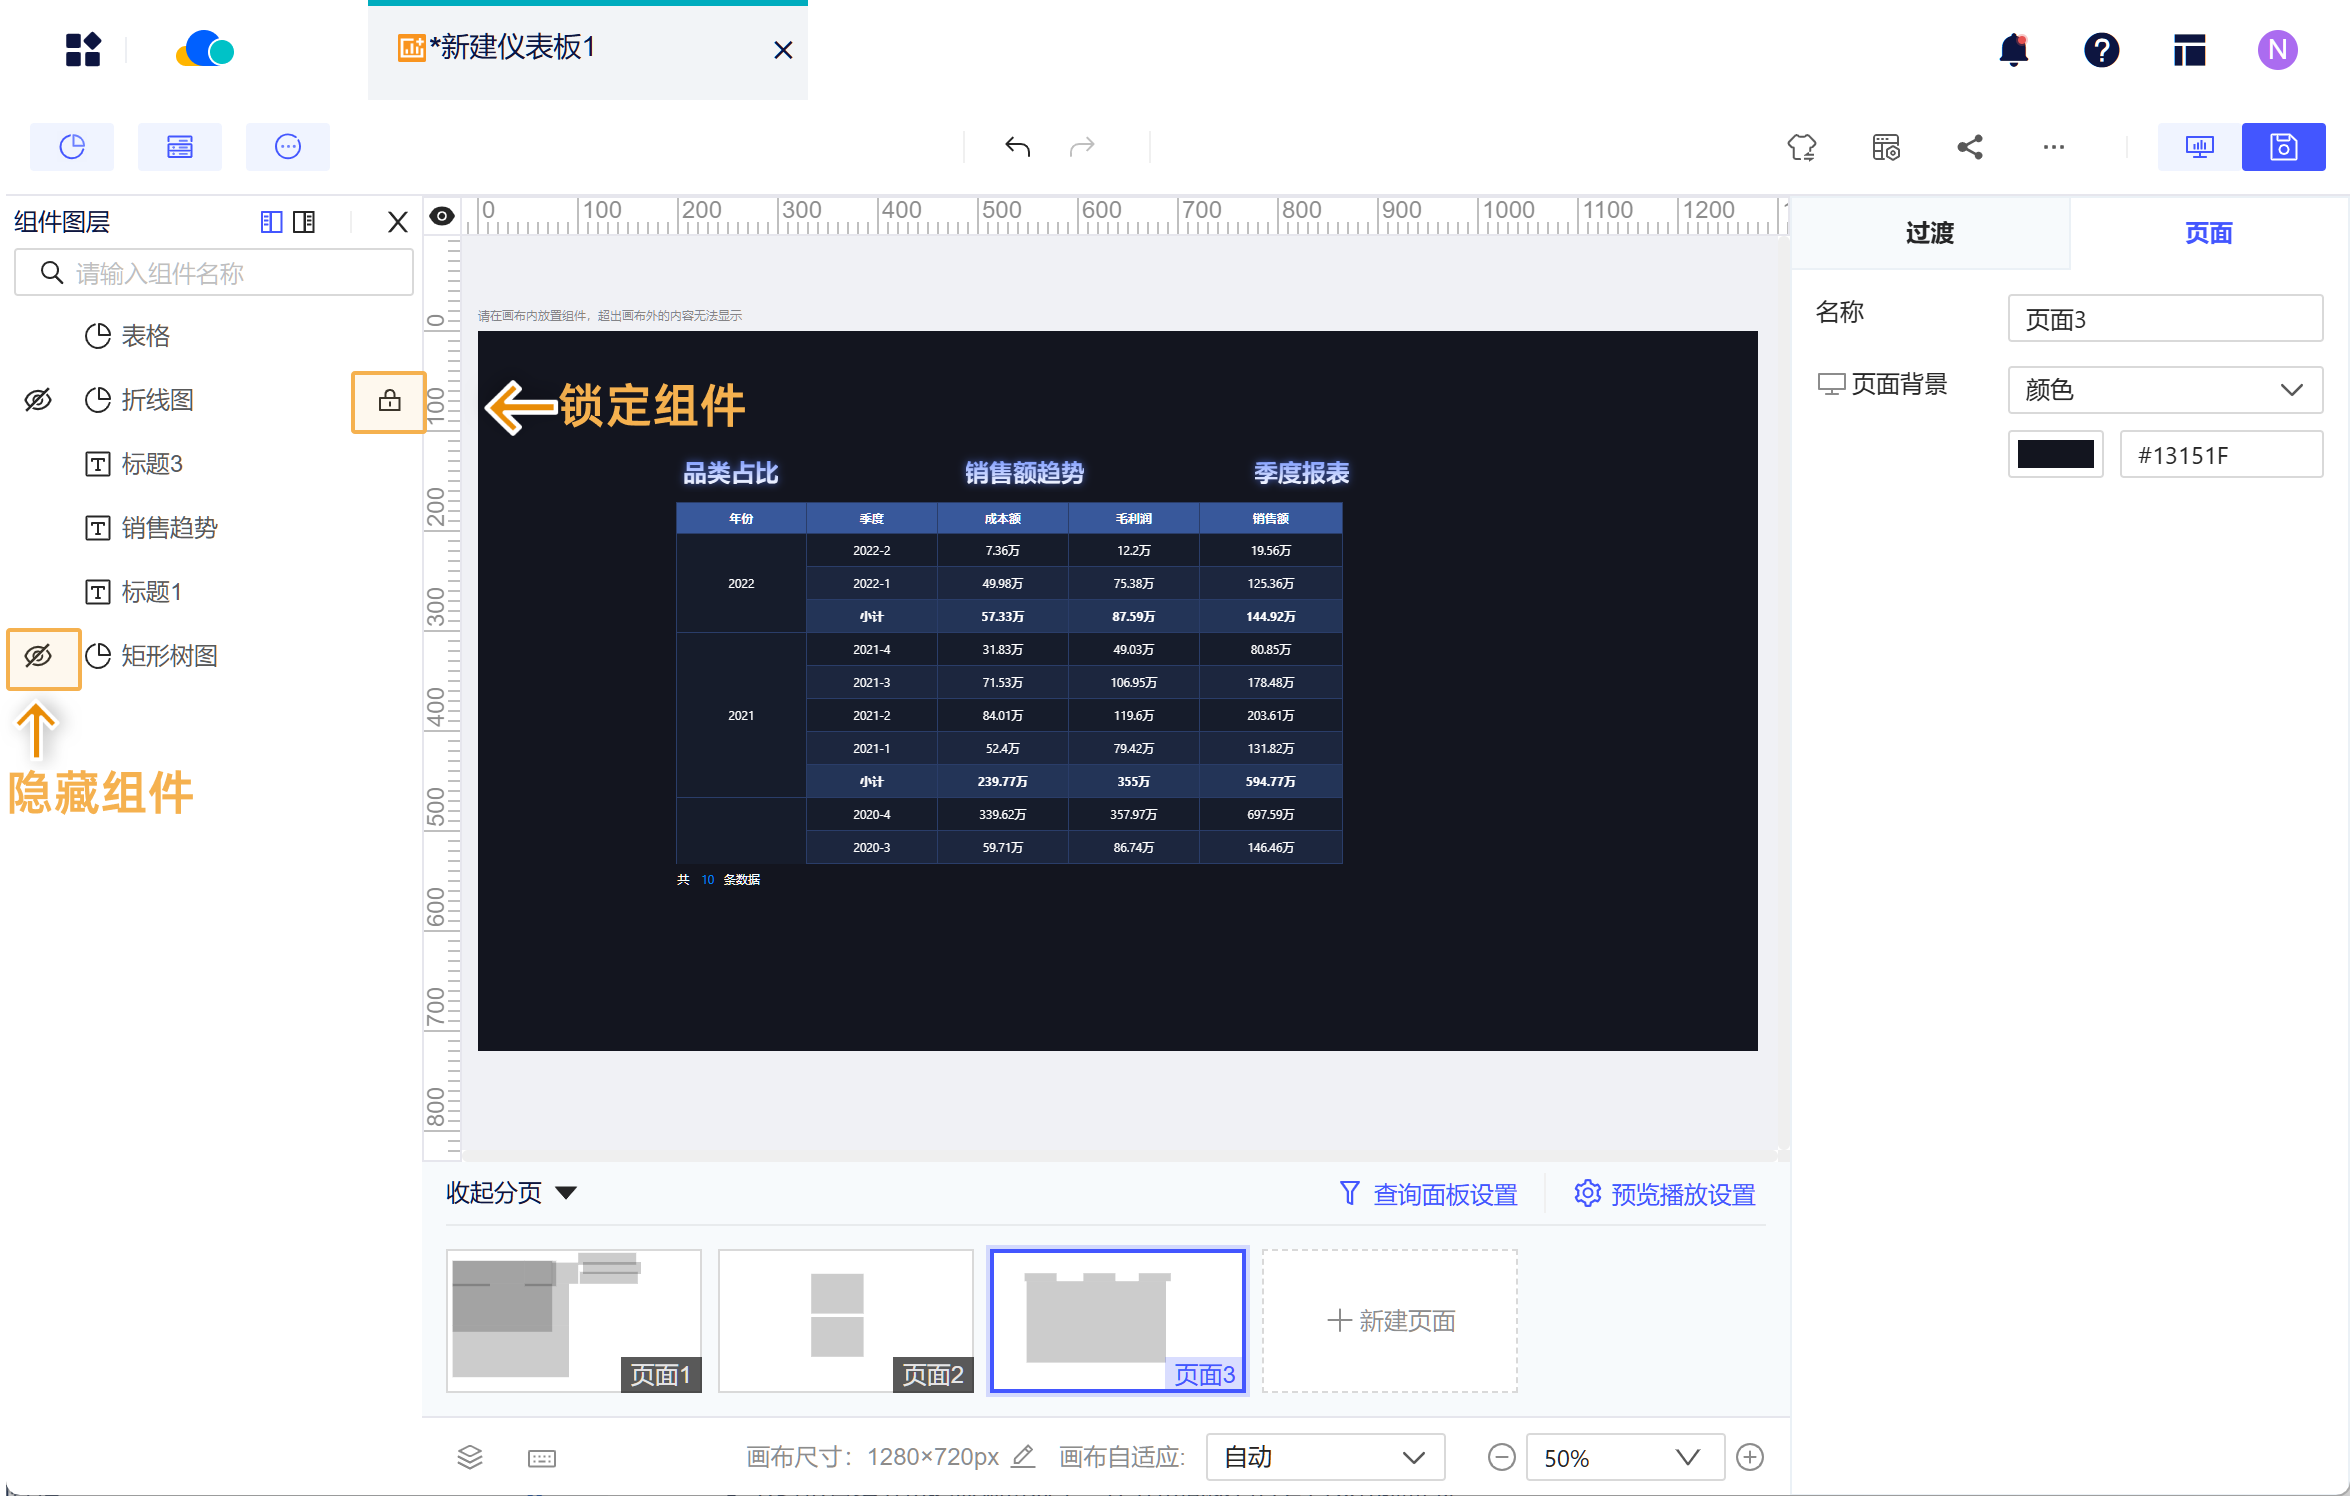Viewport: 2350px width, 1496px height.
Task: Click the undo arrow
Action: tap(1017, 148)
